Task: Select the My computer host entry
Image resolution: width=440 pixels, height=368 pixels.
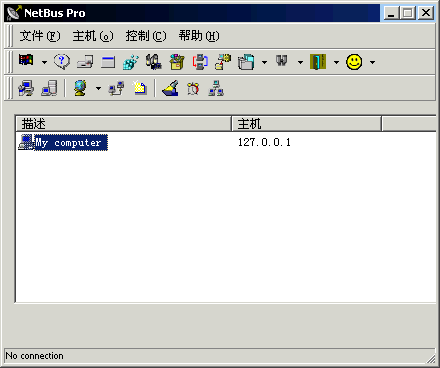Action: (x=71, y=143)
